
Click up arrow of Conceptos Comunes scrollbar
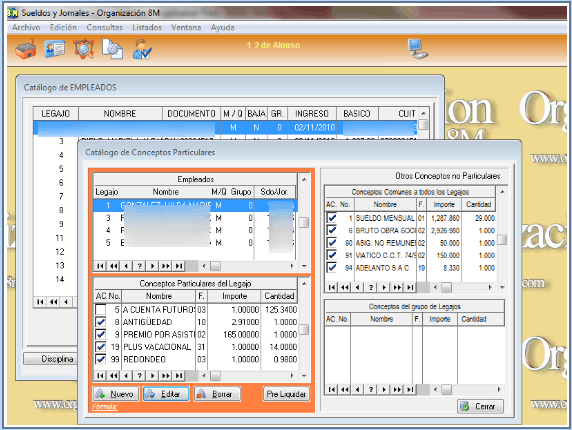(x=502, y=191)
